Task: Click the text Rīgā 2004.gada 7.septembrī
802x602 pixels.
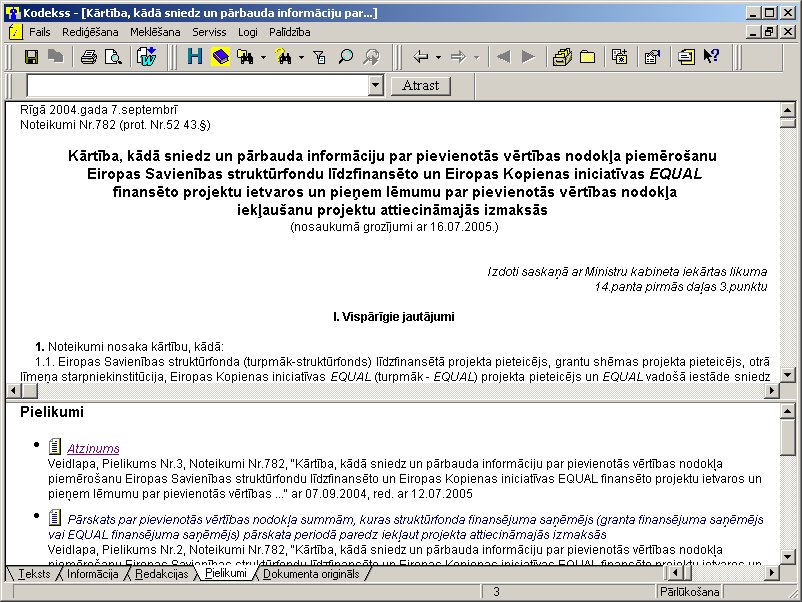Action: click(x=99, y=109)
